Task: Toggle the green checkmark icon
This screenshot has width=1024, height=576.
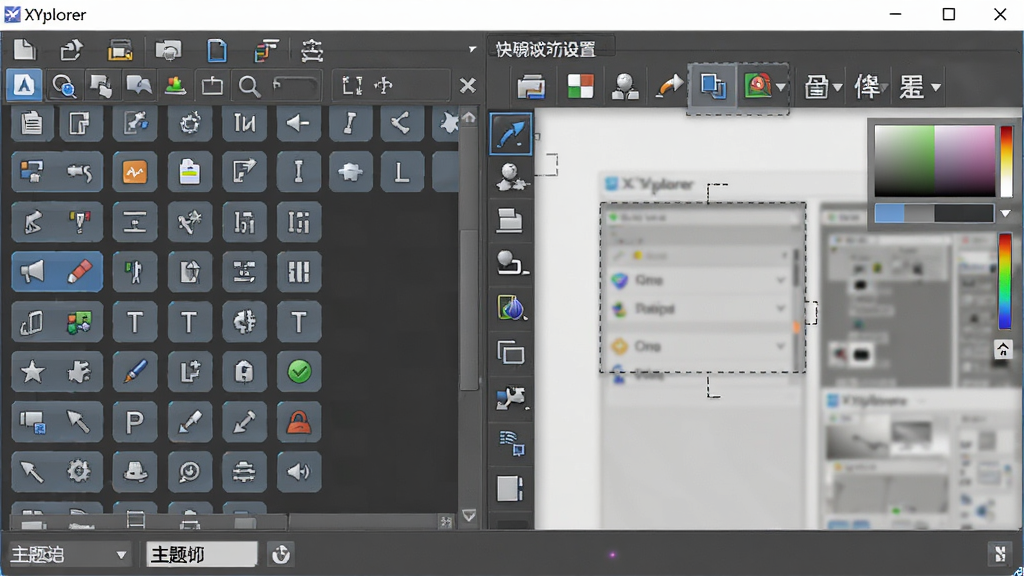Action: point(299,372)
